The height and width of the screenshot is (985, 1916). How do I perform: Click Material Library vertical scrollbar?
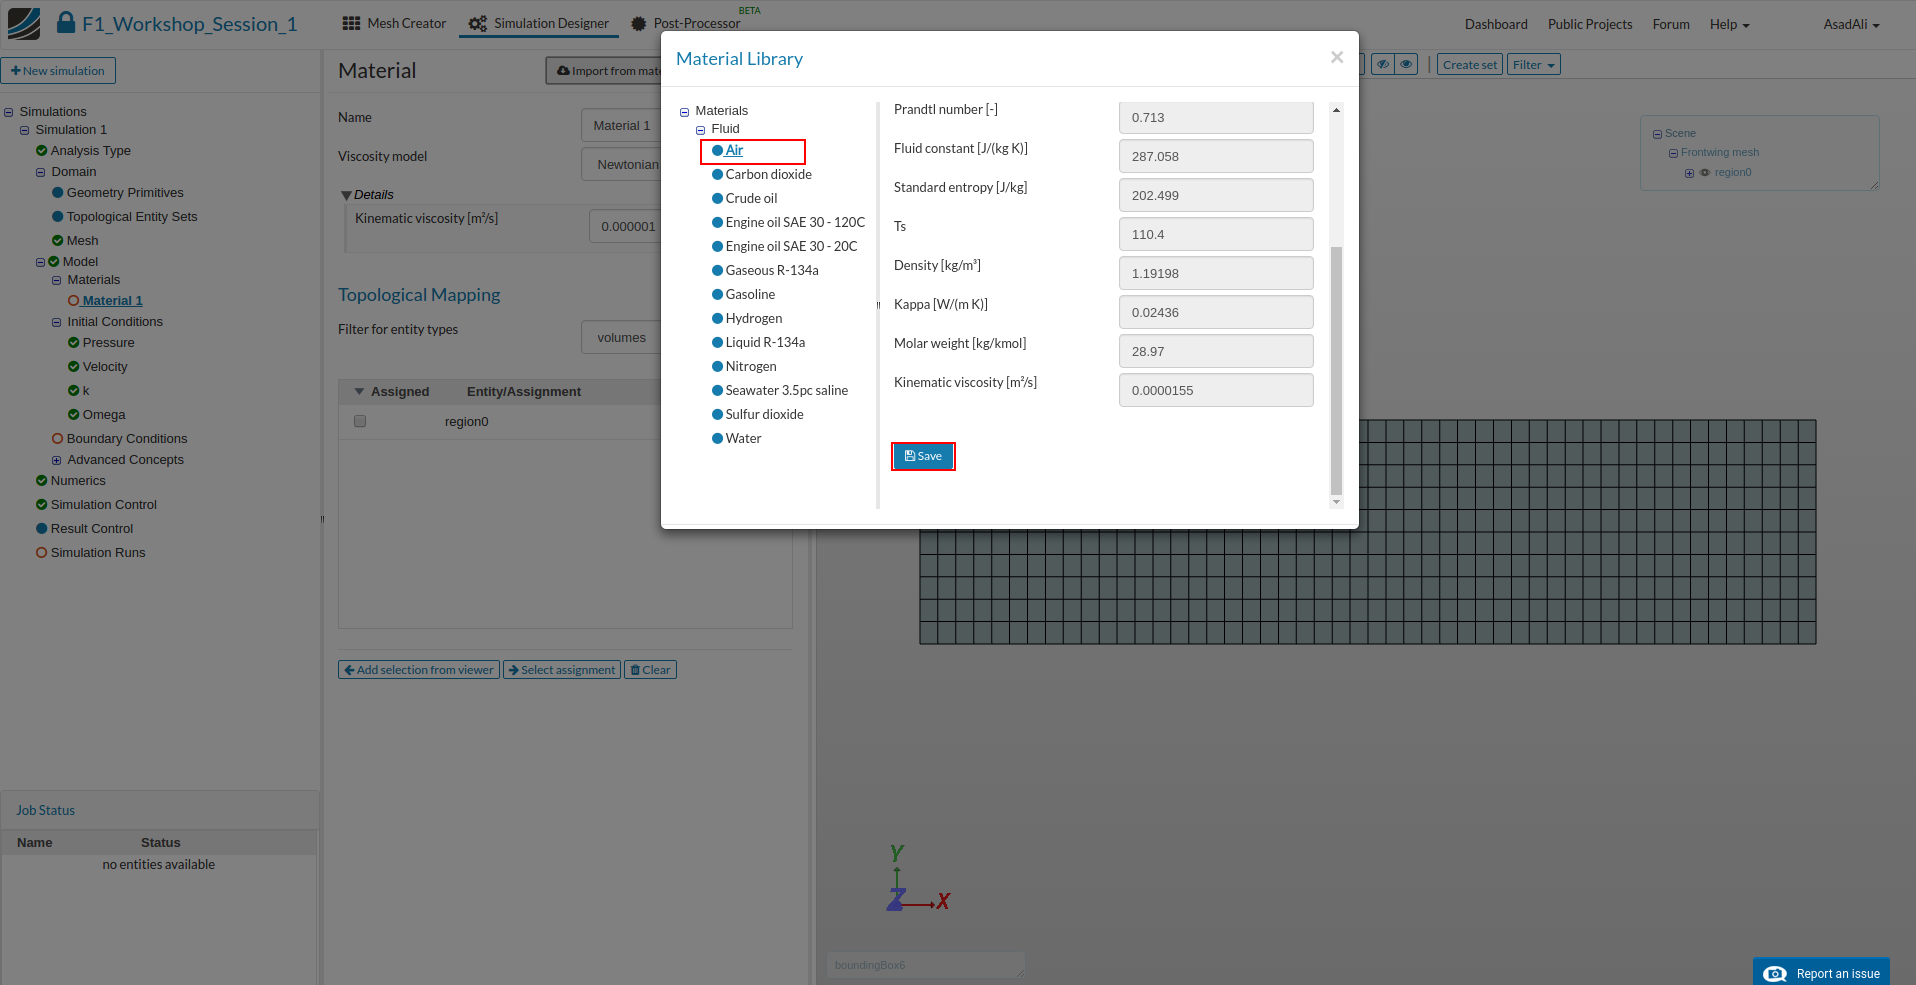coord(1336,370)
